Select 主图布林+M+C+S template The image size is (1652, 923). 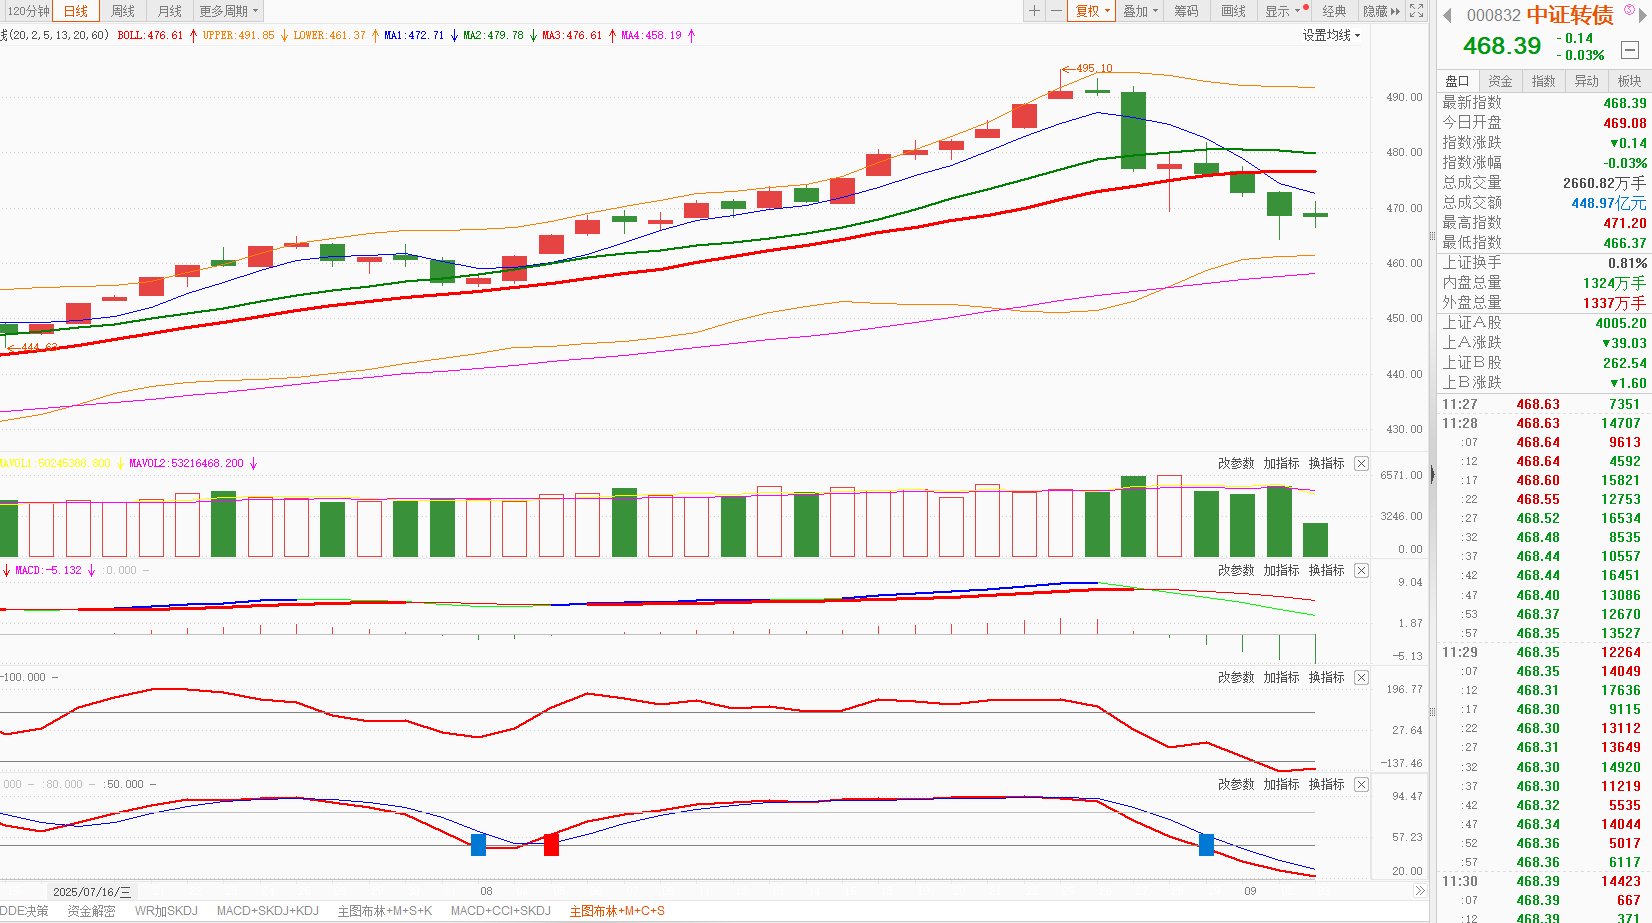pyautogui.click(x=617, y=911)
